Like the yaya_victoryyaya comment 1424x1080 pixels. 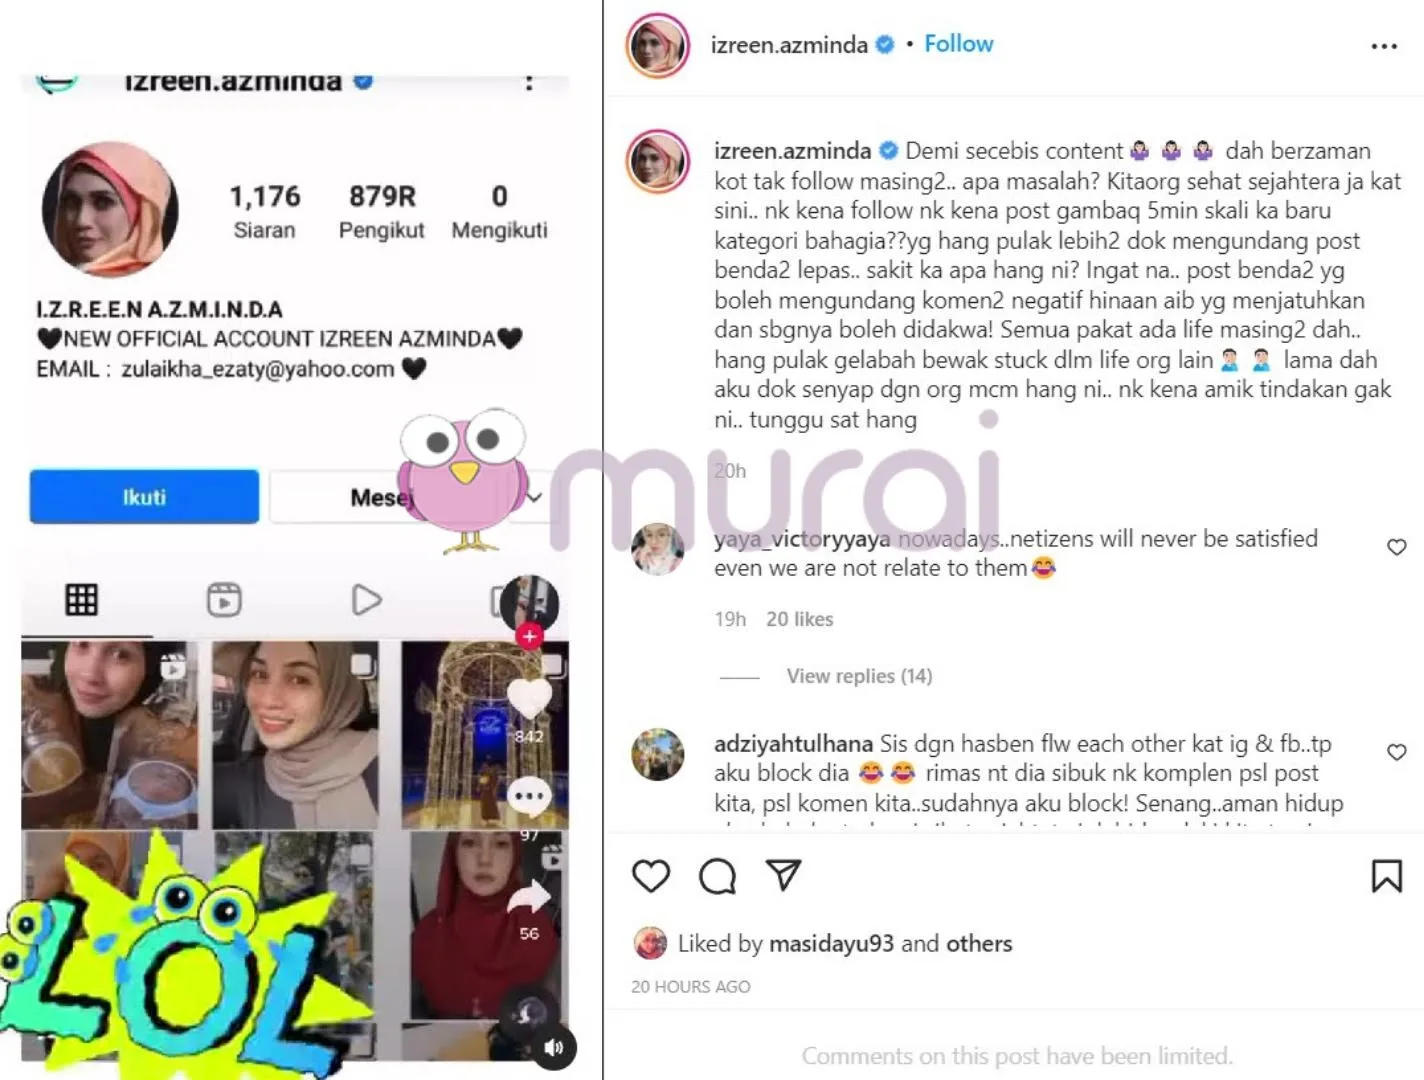(1397, 547)
